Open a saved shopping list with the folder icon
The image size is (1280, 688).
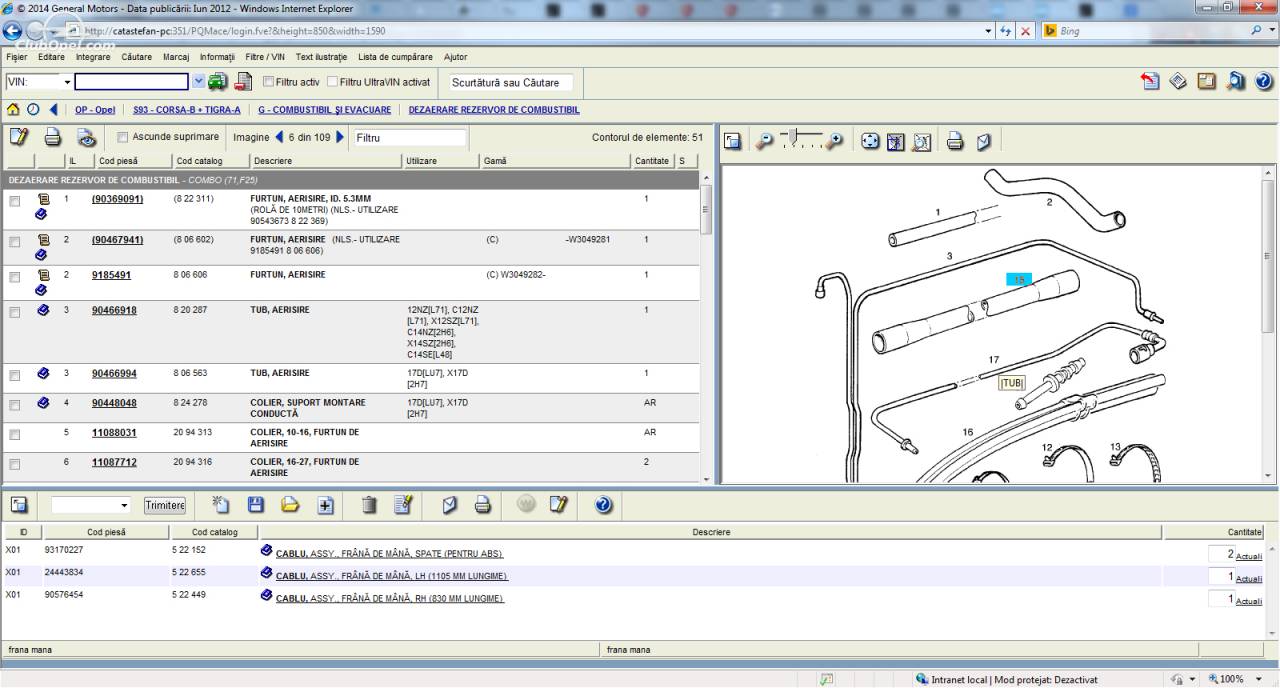290,505
